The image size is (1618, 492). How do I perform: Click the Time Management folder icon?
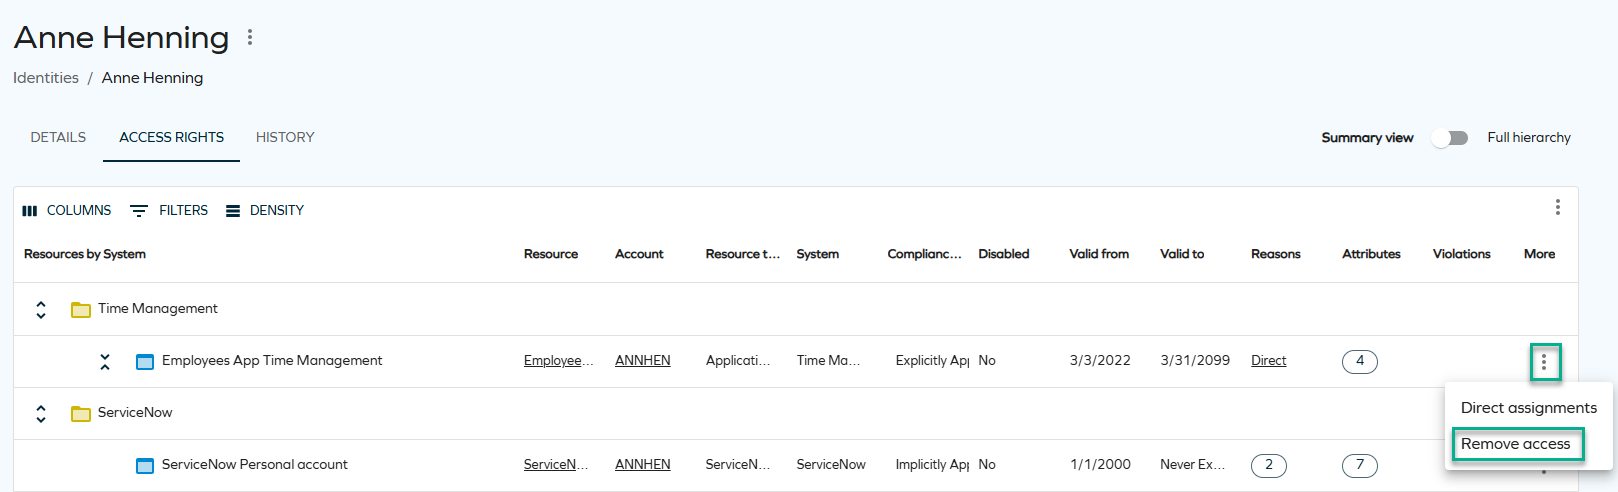[81, 309]
